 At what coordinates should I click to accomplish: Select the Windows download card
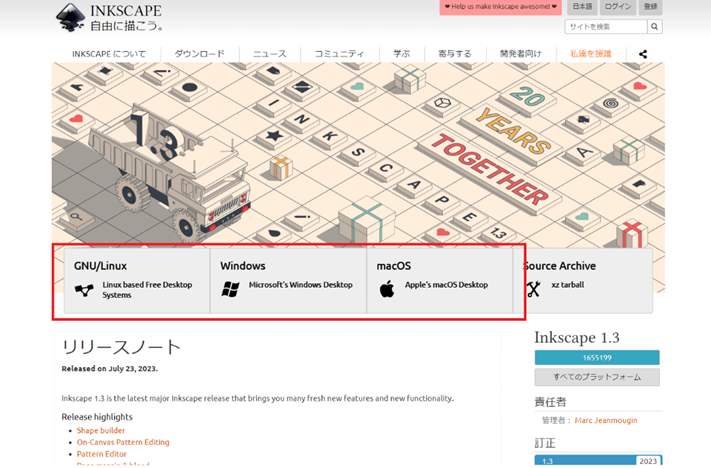[x=288, y=280]
